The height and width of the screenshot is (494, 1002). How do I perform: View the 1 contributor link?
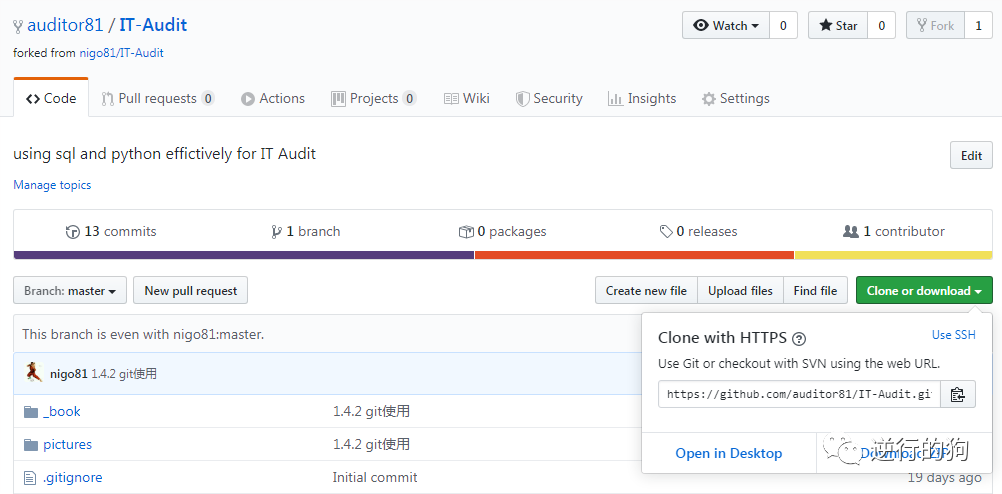coord(894,231)
